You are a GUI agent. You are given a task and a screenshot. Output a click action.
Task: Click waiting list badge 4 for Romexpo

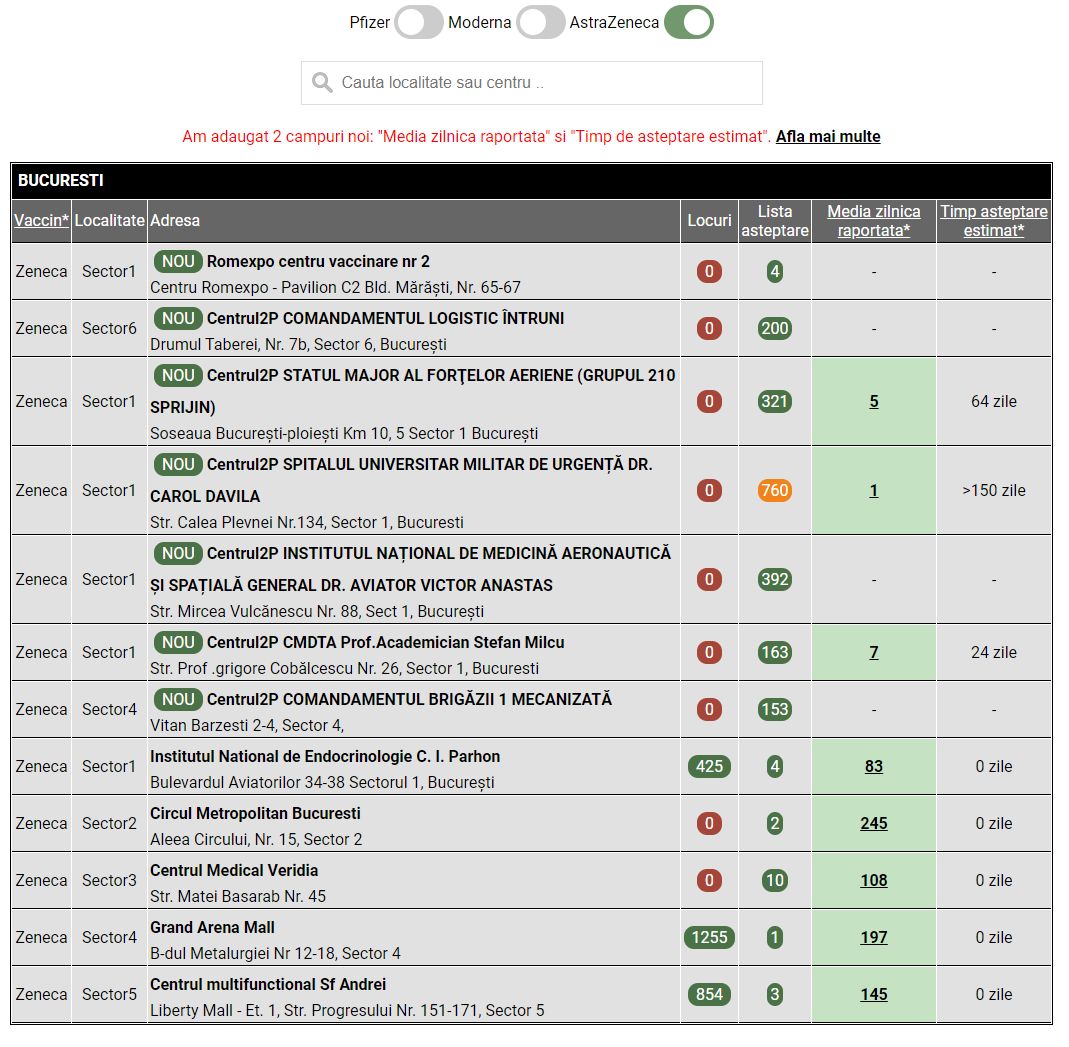774,271
